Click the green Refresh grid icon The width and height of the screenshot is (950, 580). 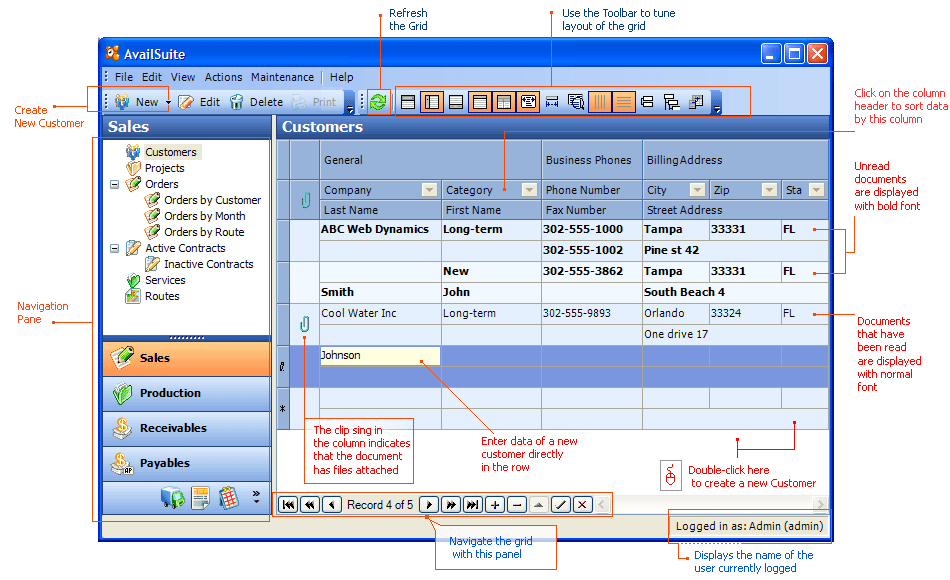point(378,102)
